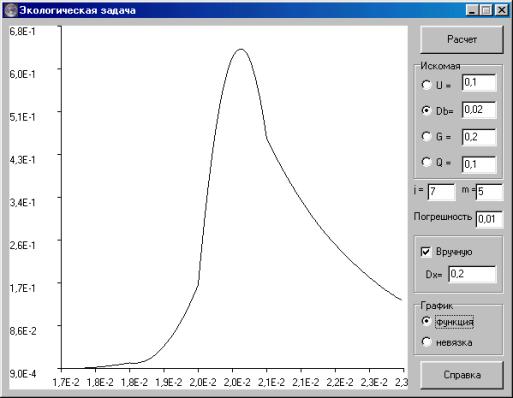The width and height of the screenshot is (513, 398).
Task: Select the U radio button
Action: tap(426, 85)
